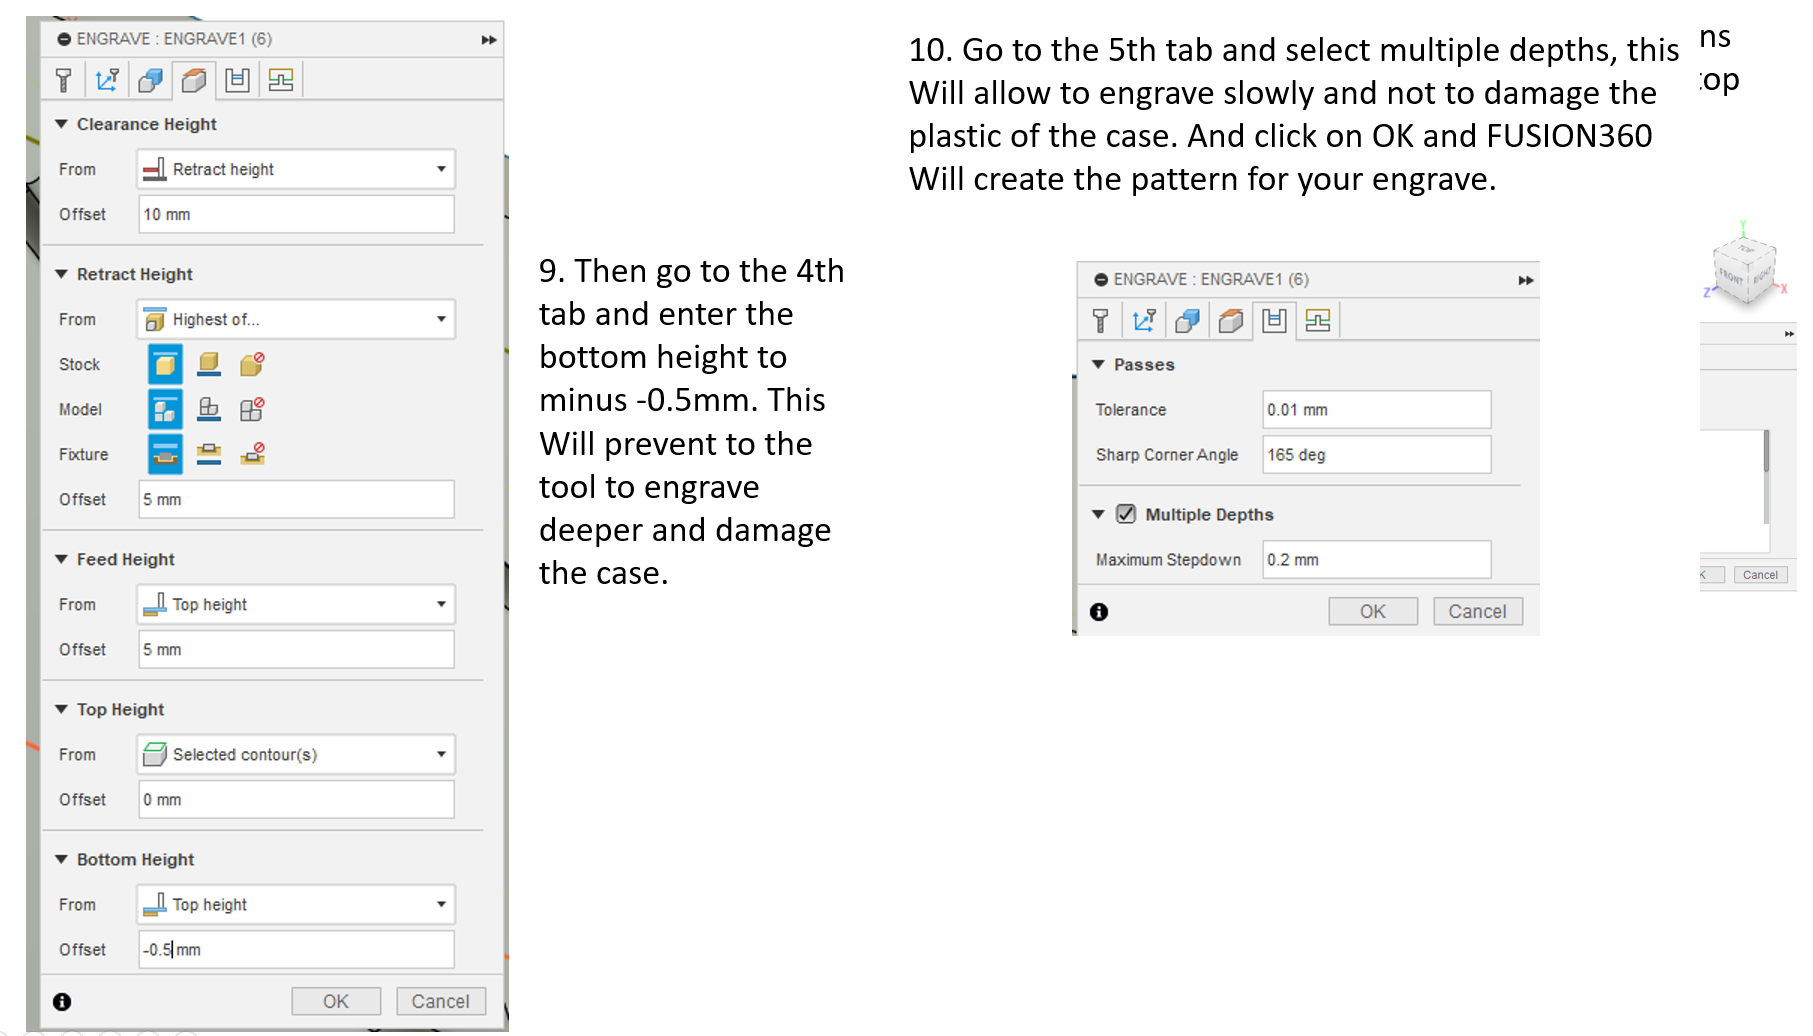Switch to Passes tab in the left Engrave dialog
This screenshot has height=1036, width=1813.
point(237,80)
